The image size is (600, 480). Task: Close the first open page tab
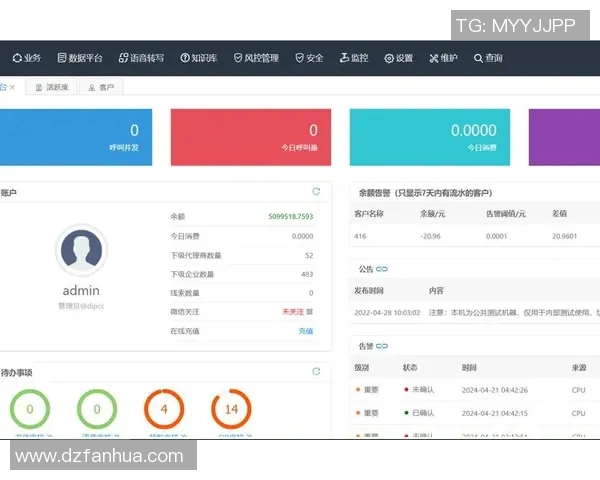click(12, 87)
